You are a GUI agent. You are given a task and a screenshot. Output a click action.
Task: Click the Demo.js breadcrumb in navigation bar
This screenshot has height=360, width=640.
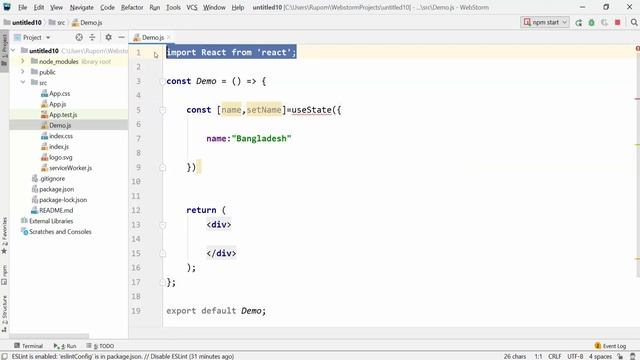87,22
